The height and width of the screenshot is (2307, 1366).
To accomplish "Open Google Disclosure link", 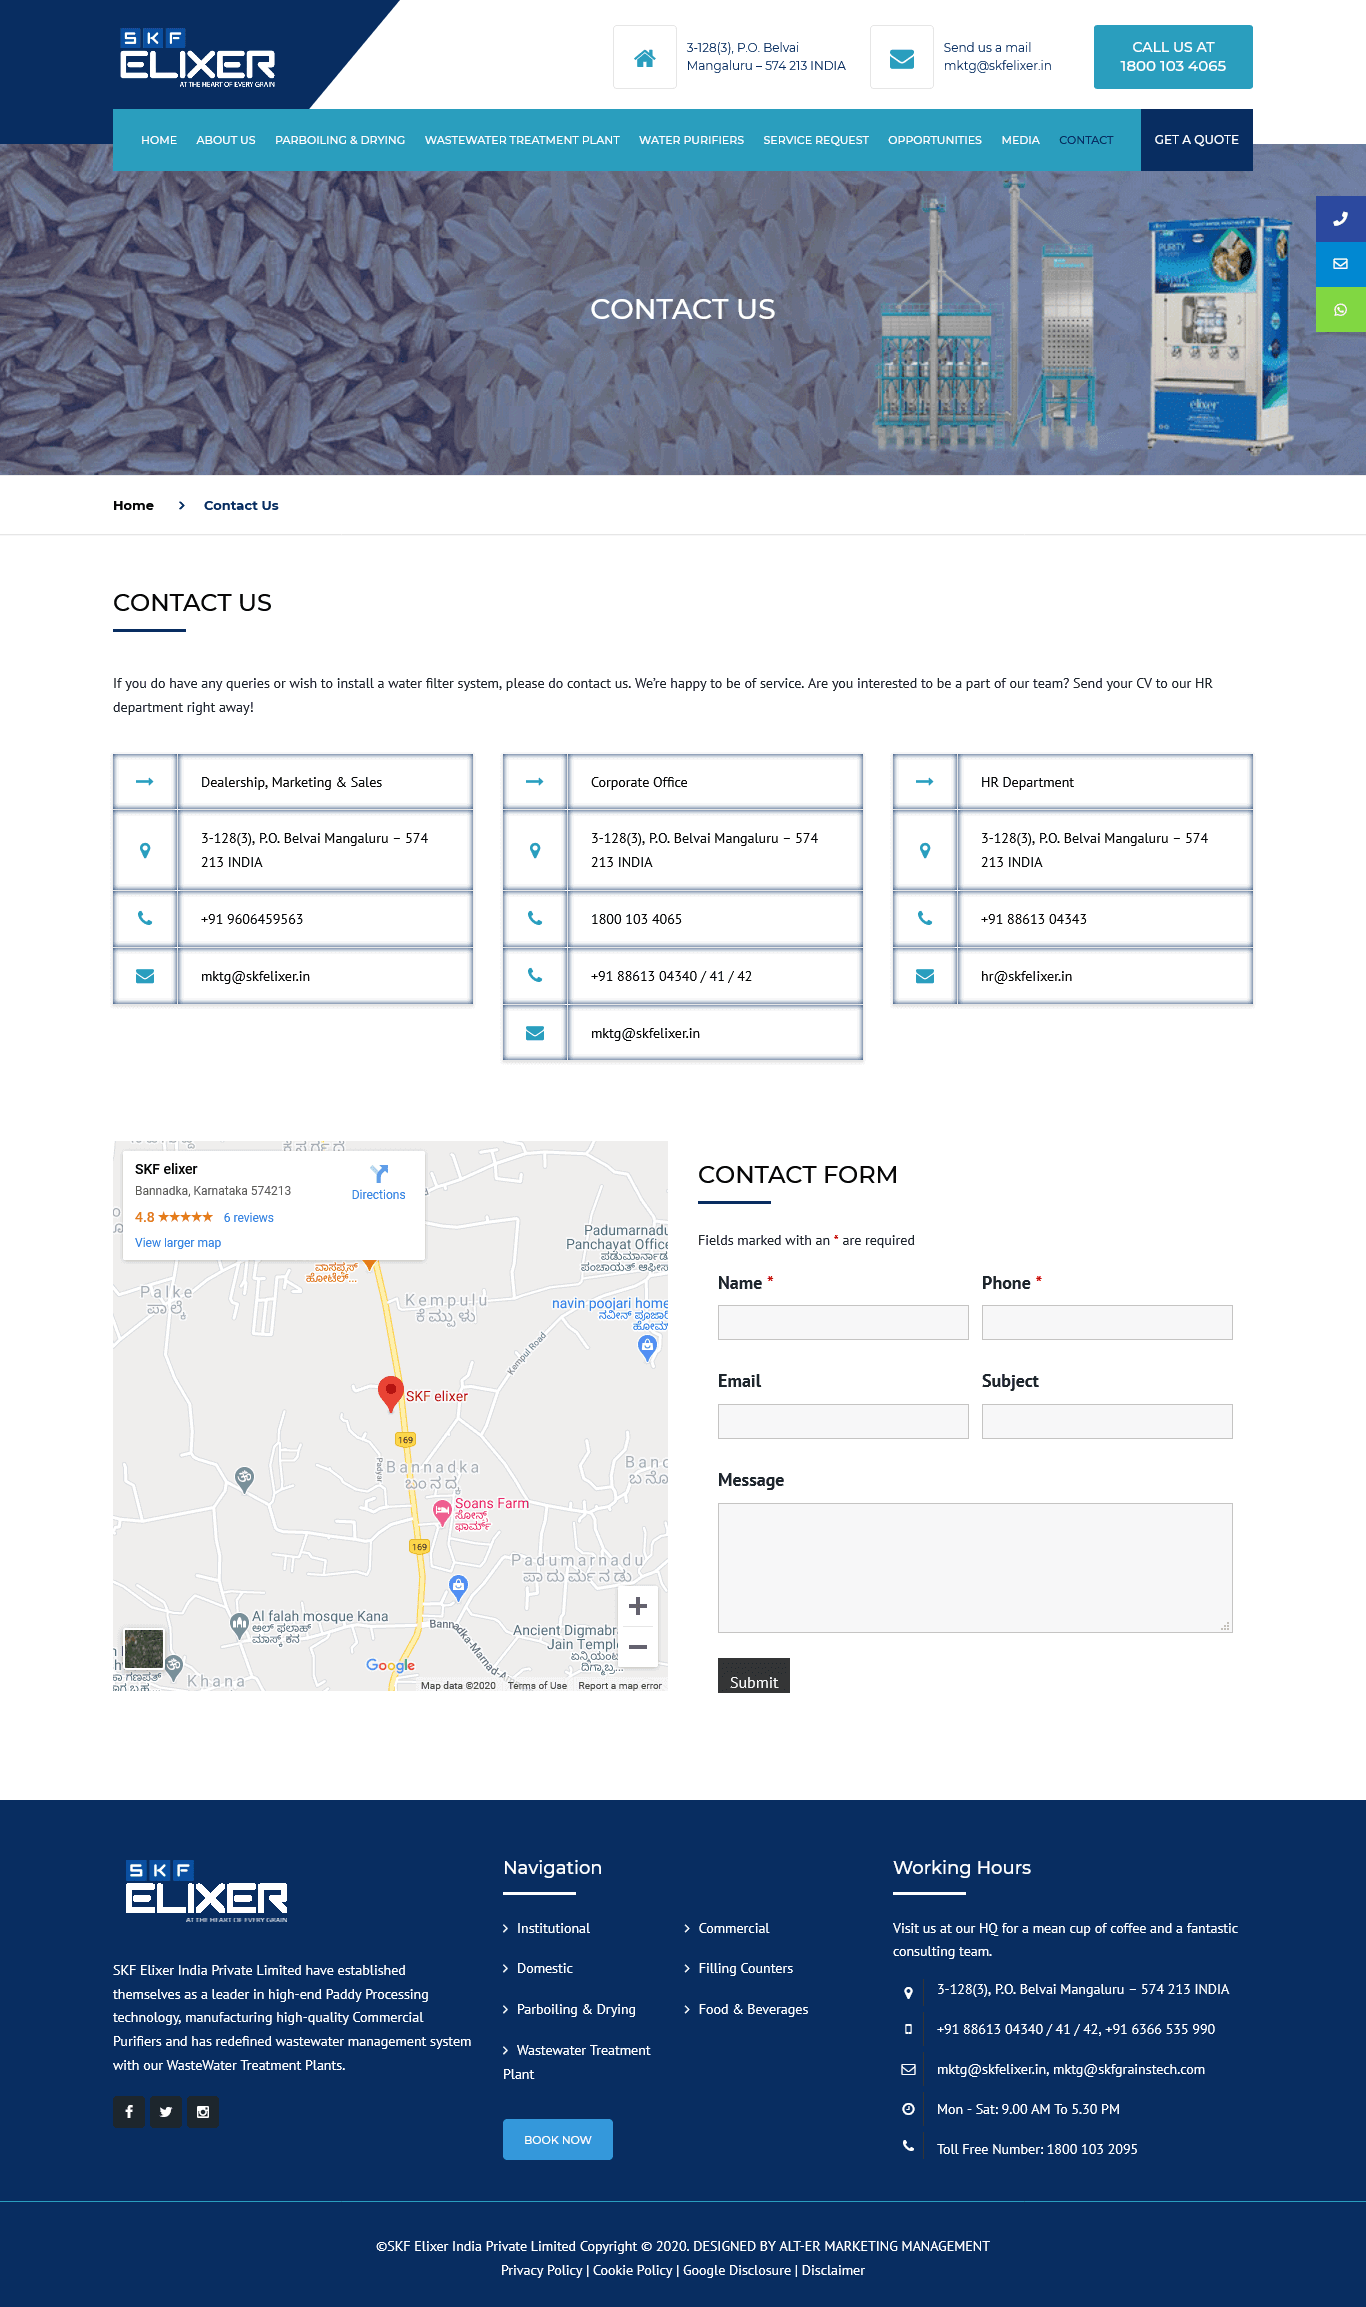I will click(x=737, y=2270).
